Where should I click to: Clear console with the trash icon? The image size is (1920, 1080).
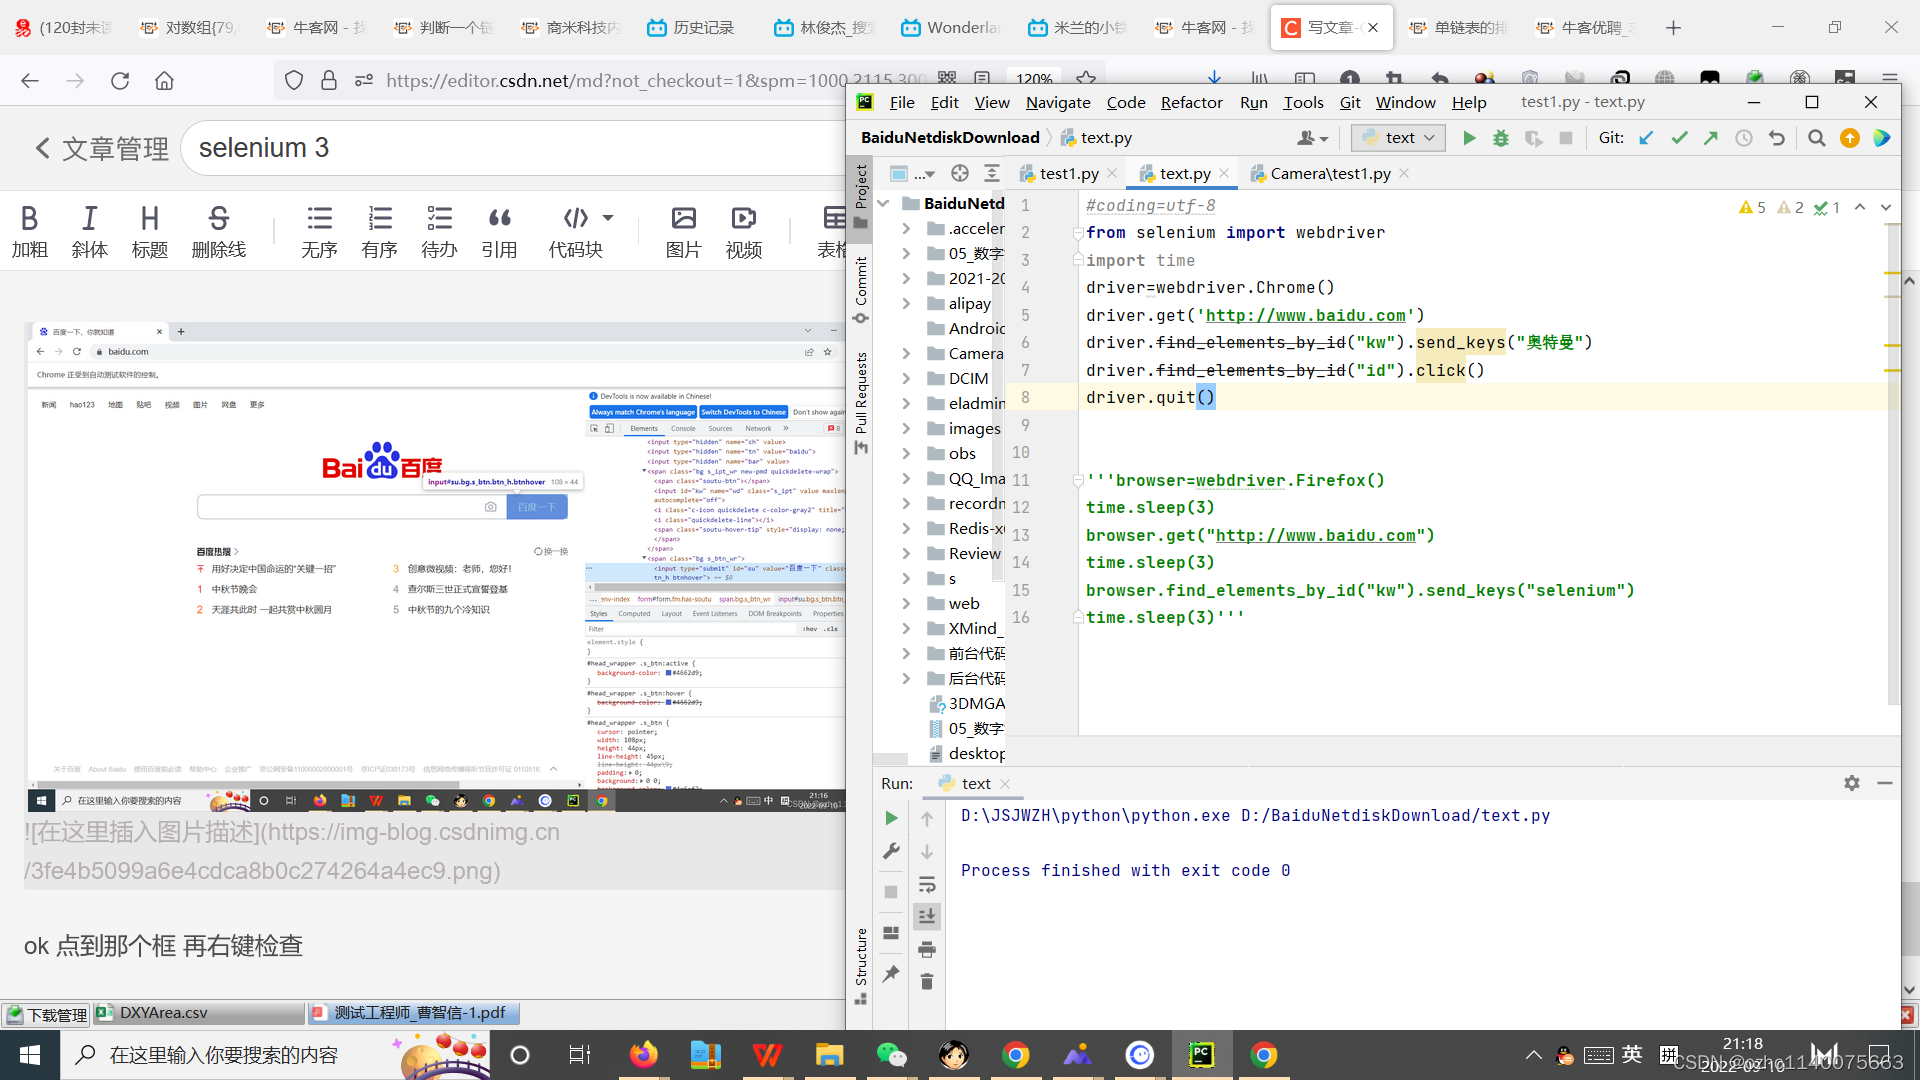(927, 982)
